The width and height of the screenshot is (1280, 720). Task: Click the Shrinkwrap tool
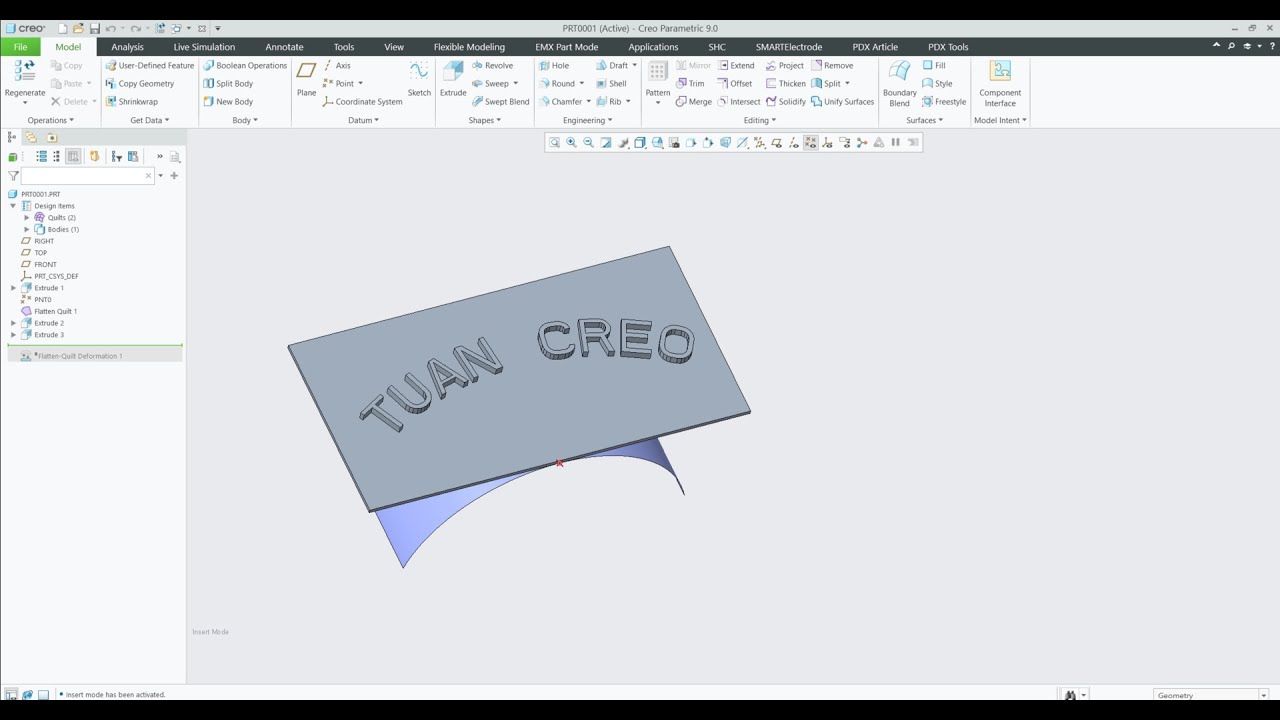click(131, 101)
